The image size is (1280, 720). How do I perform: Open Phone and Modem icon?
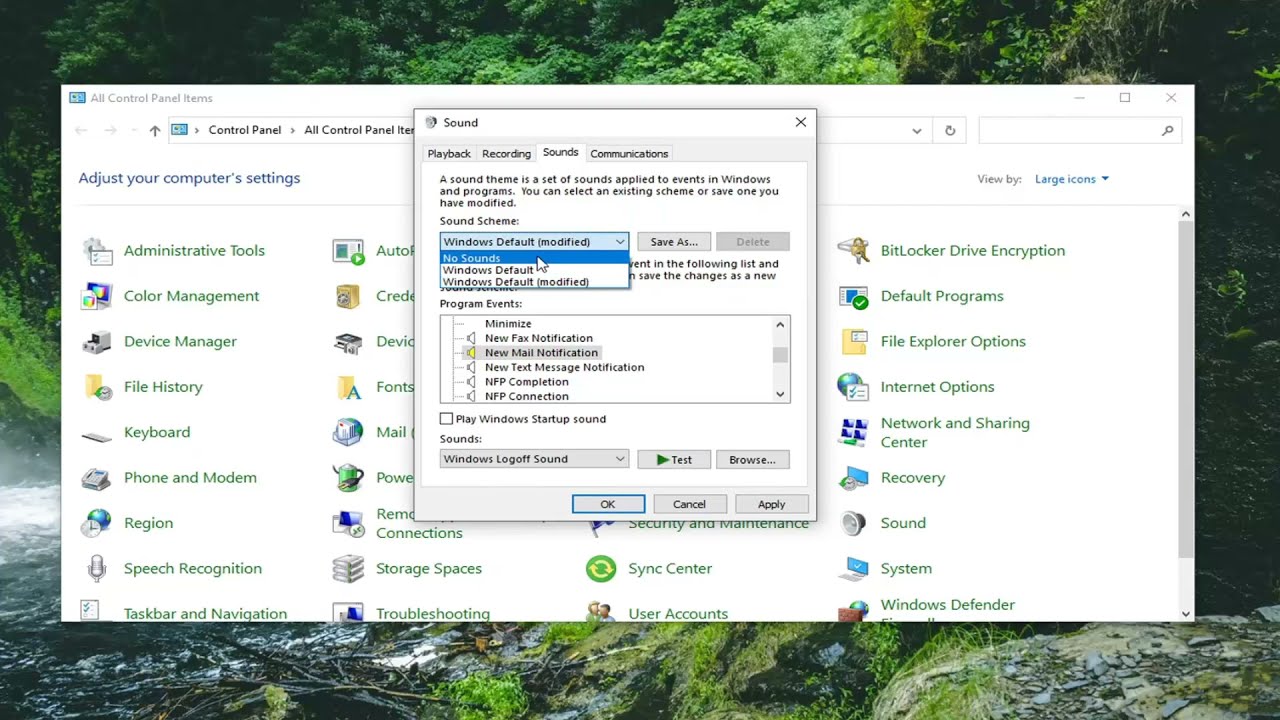pos(97,478)
